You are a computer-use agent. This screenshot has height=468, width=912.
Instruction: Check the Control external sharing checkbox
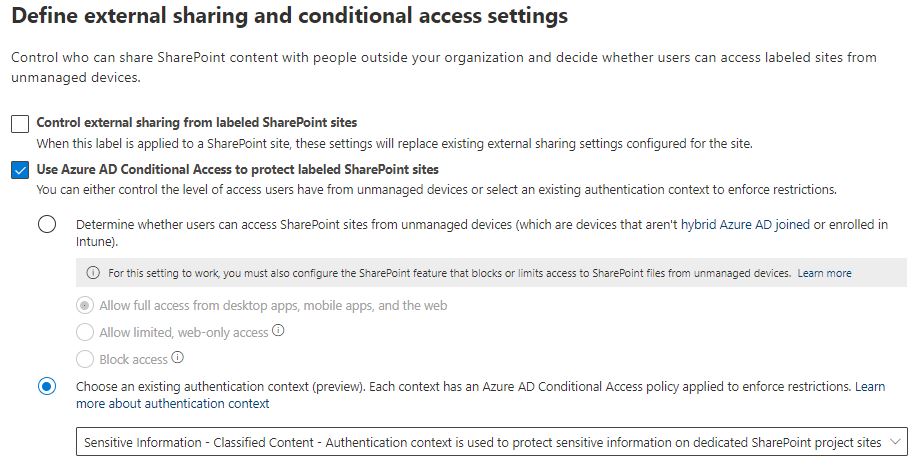pos(20,124)
